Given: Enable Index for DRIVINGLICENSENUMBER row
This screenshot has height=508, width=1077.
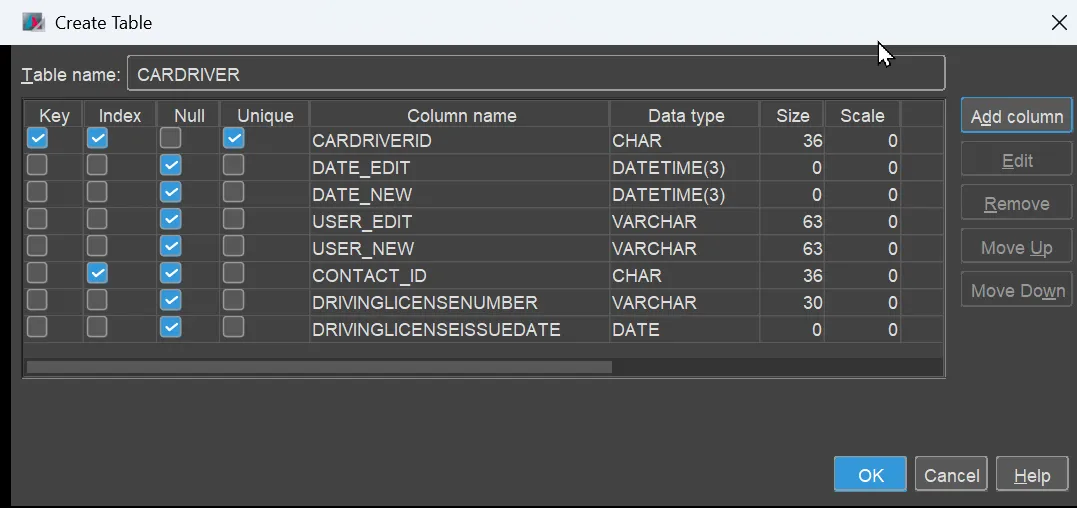Looking at the screenshot, I should click(98, 301).
